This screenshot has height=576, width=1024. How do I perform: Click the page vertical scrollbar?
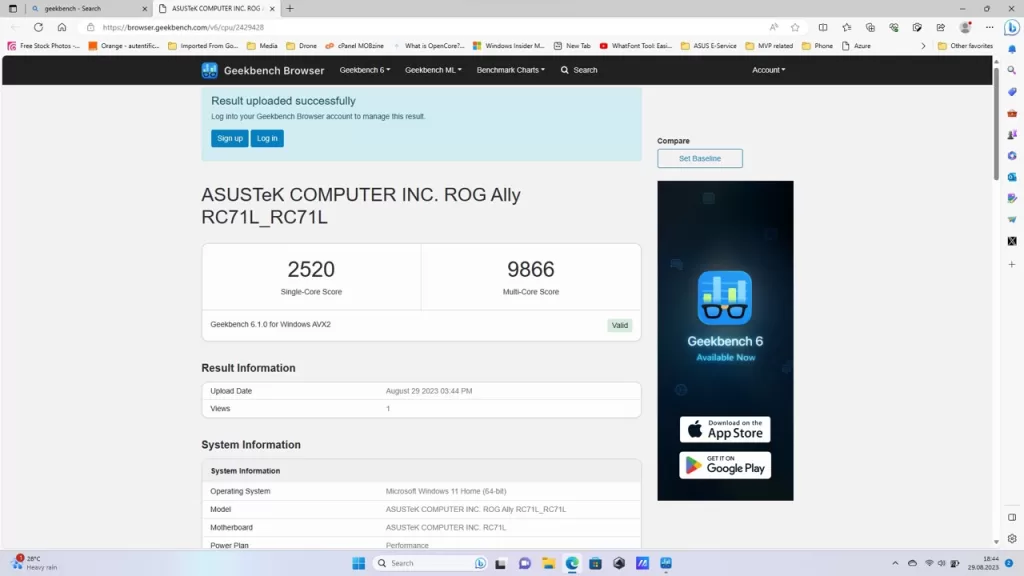click(996, 122)
